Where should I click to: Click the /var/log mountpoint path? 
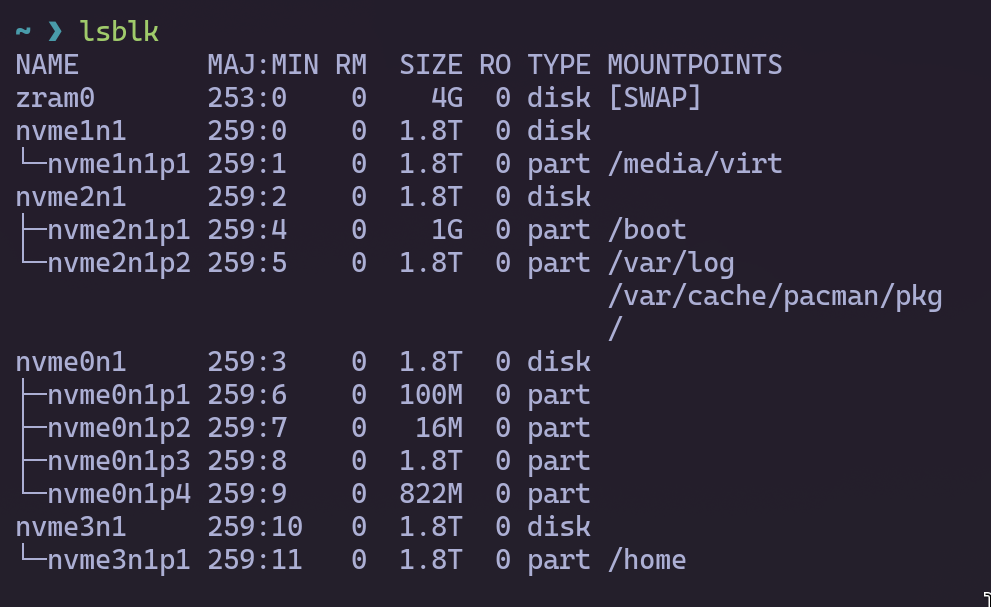point(670,263)
